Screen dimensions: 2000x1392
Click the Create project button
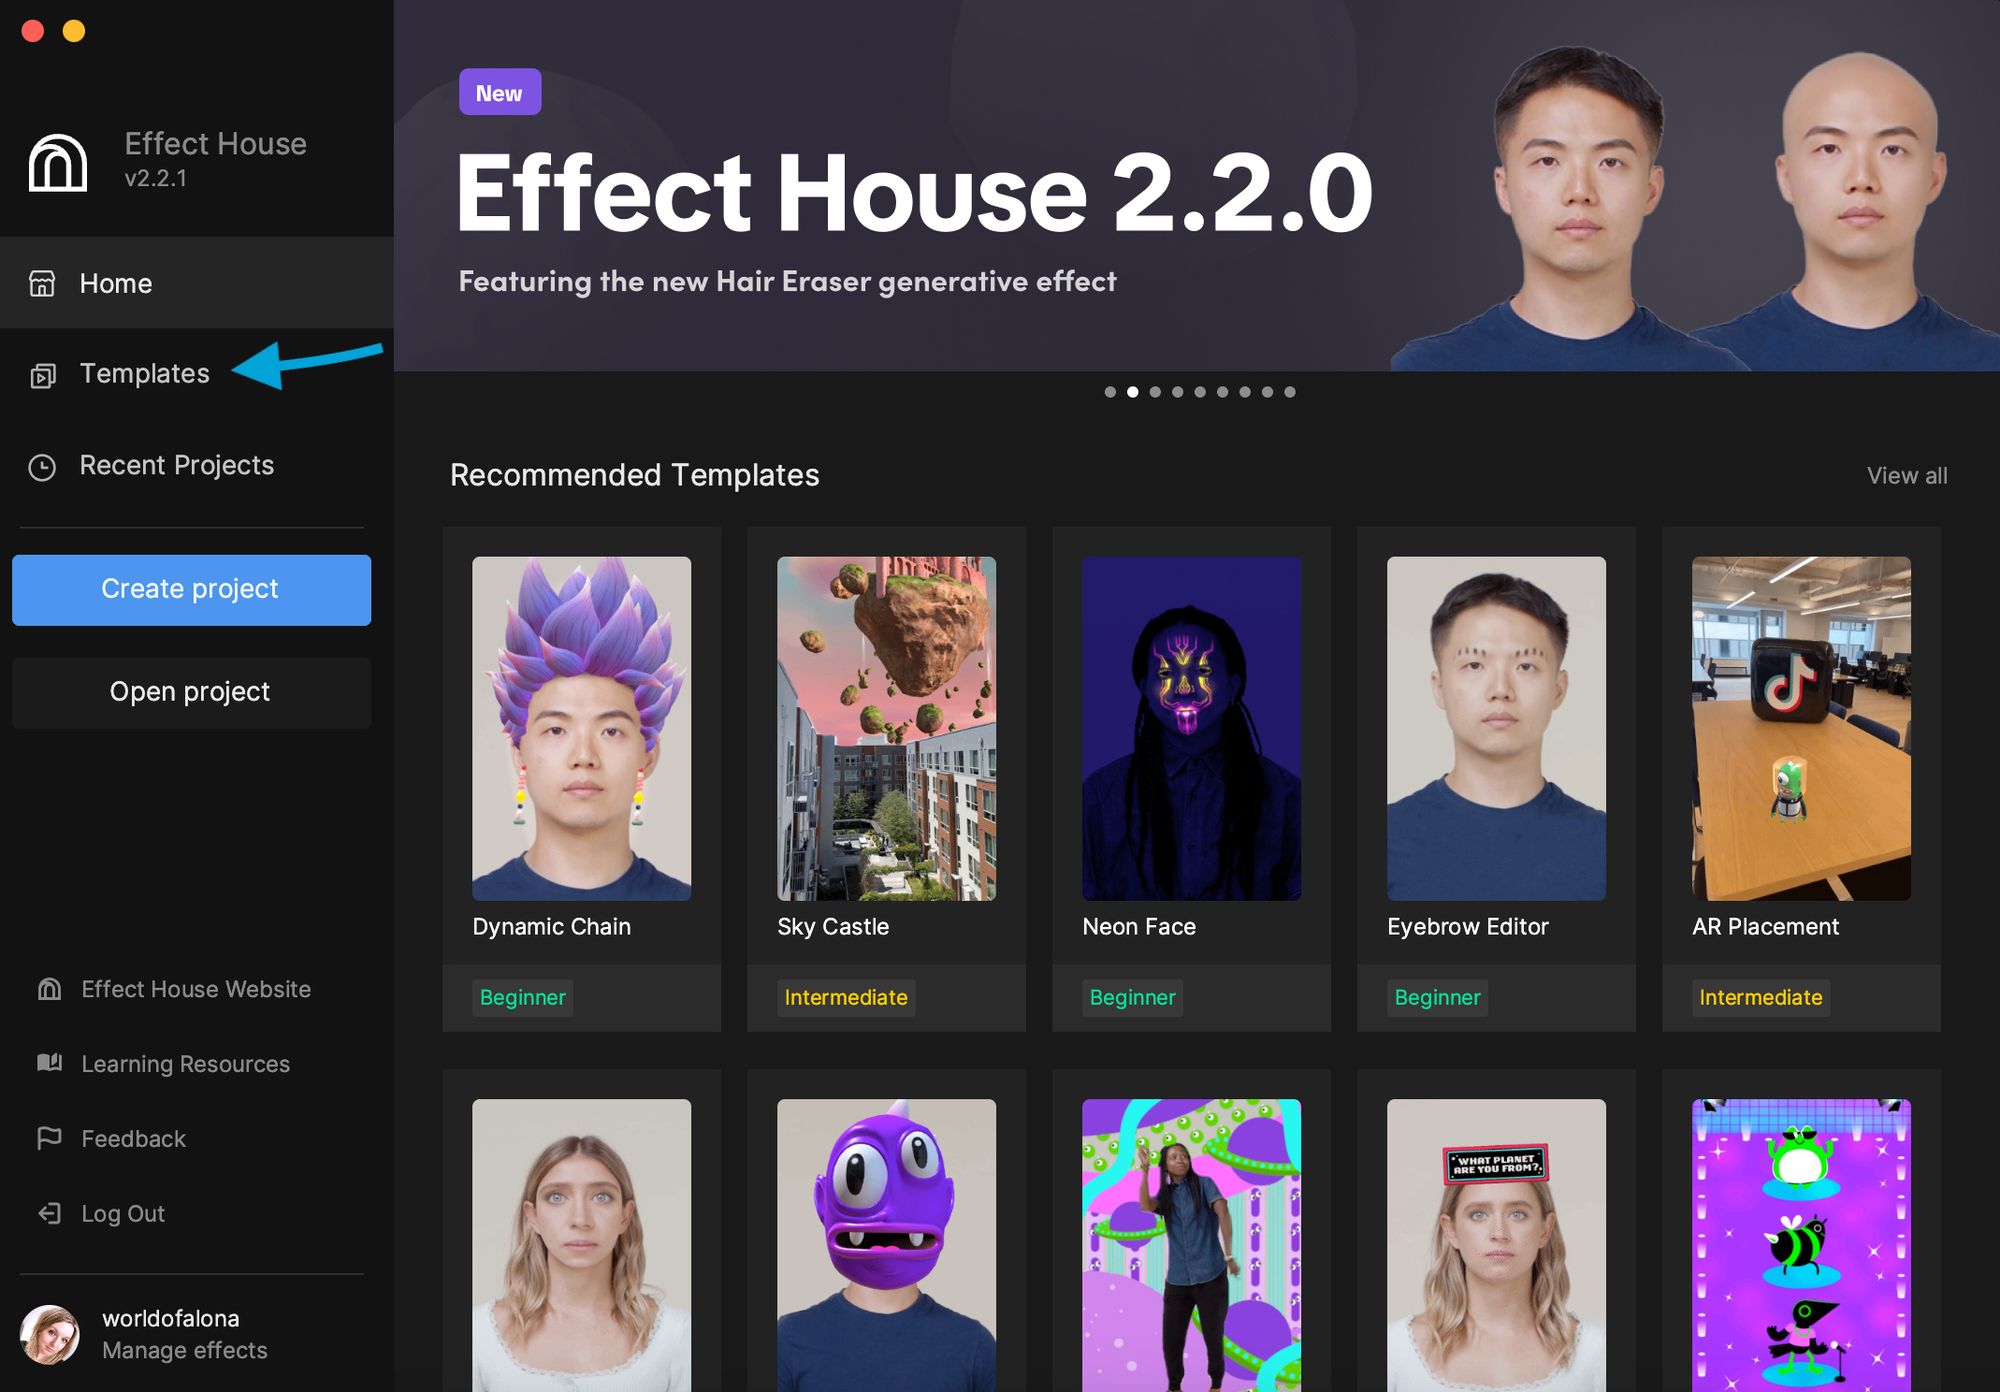(x=190, y=588)
